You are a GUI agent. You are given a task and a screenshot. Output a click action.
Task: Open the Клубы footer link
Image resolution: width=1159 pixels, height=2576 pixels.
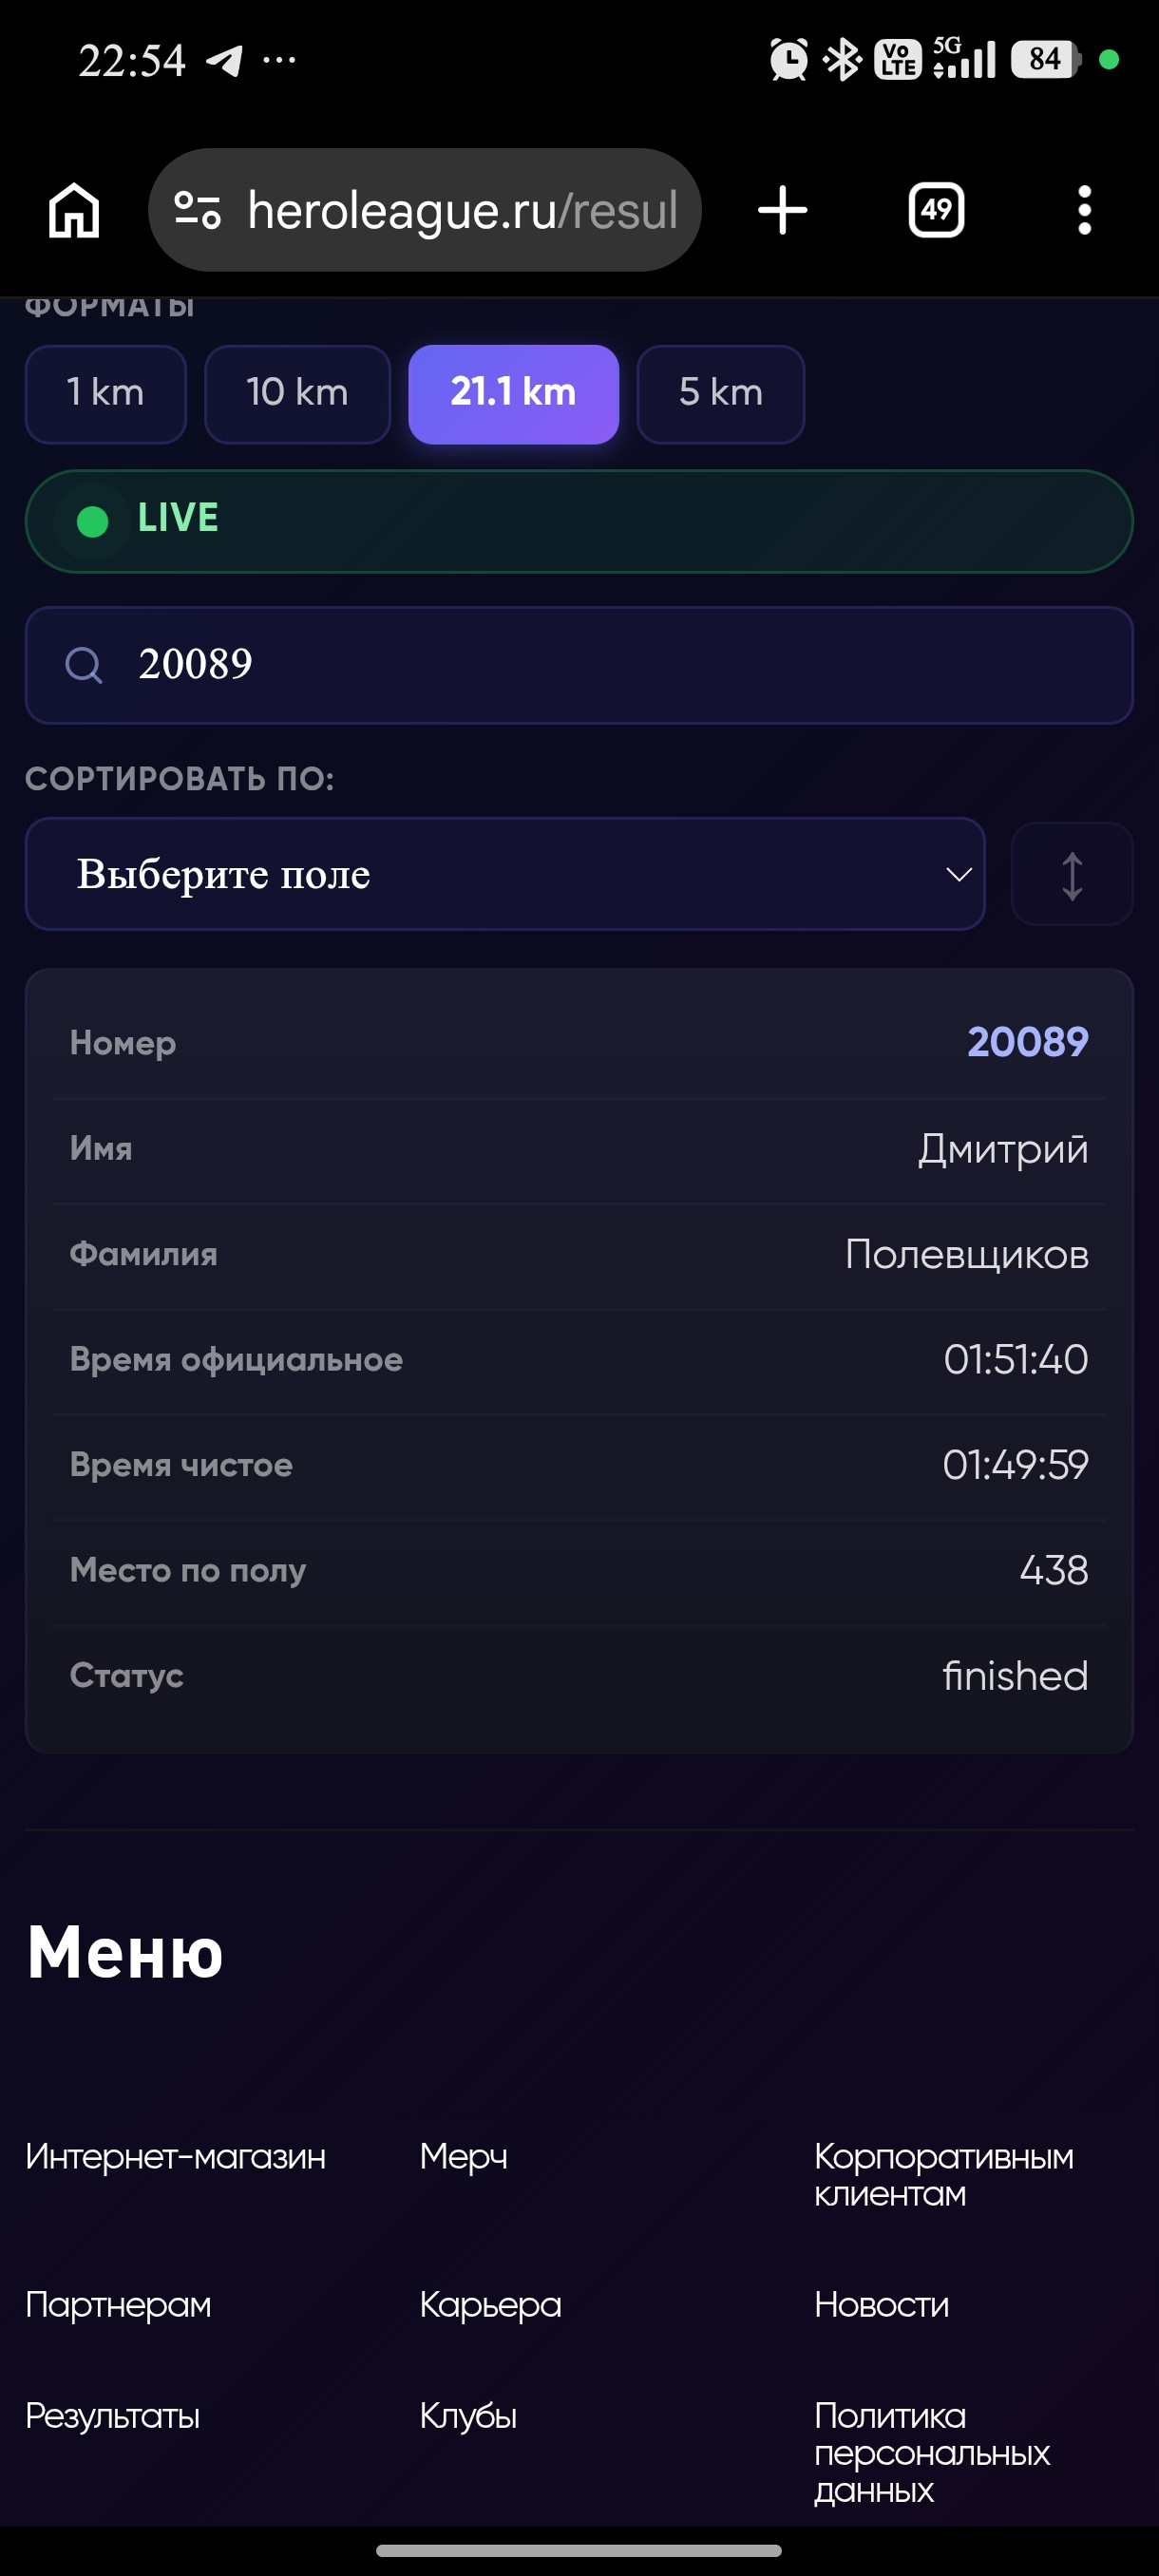click(x=469, y=2416)
